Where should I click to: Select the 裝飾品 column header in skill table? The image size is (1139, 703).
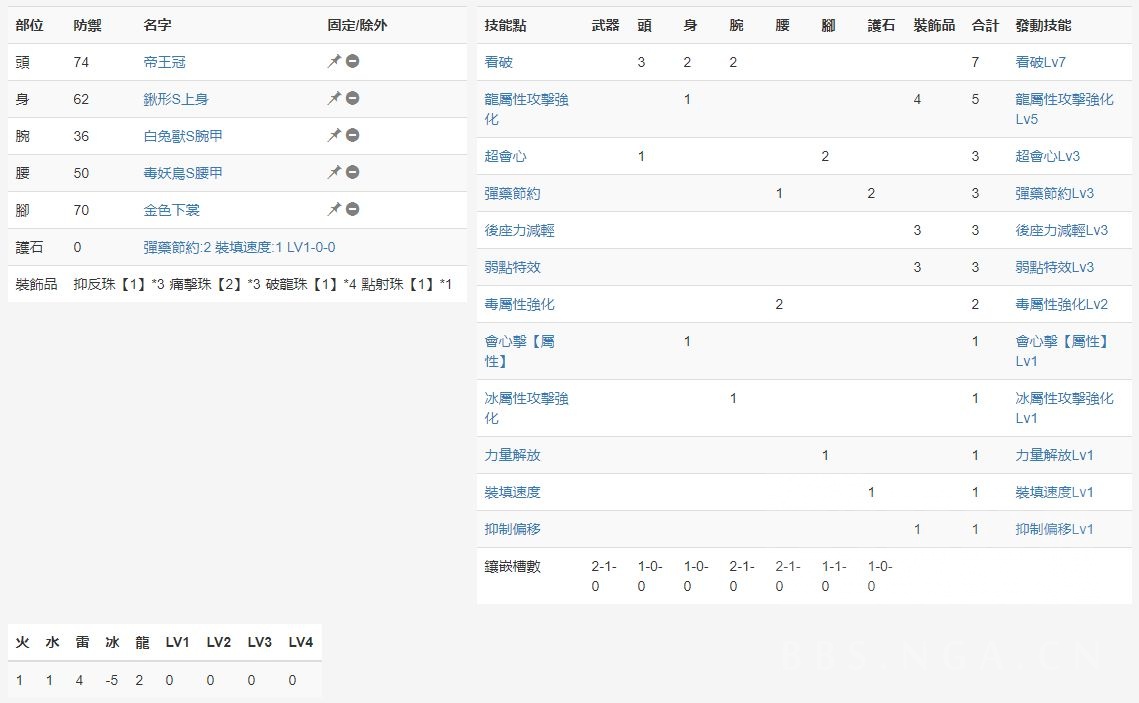pos(934,25)
